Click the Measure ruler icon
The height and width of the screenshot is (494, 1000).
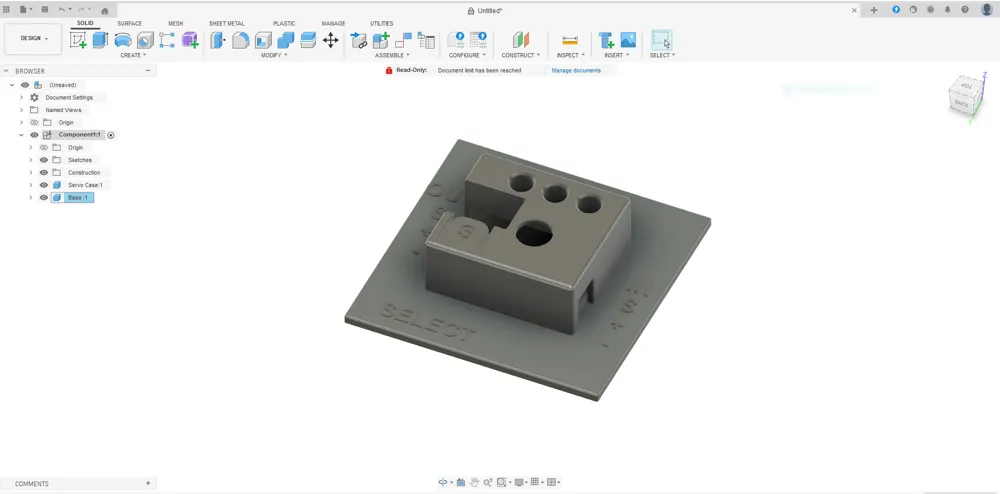pyautogui.click(x=570, y=40)
